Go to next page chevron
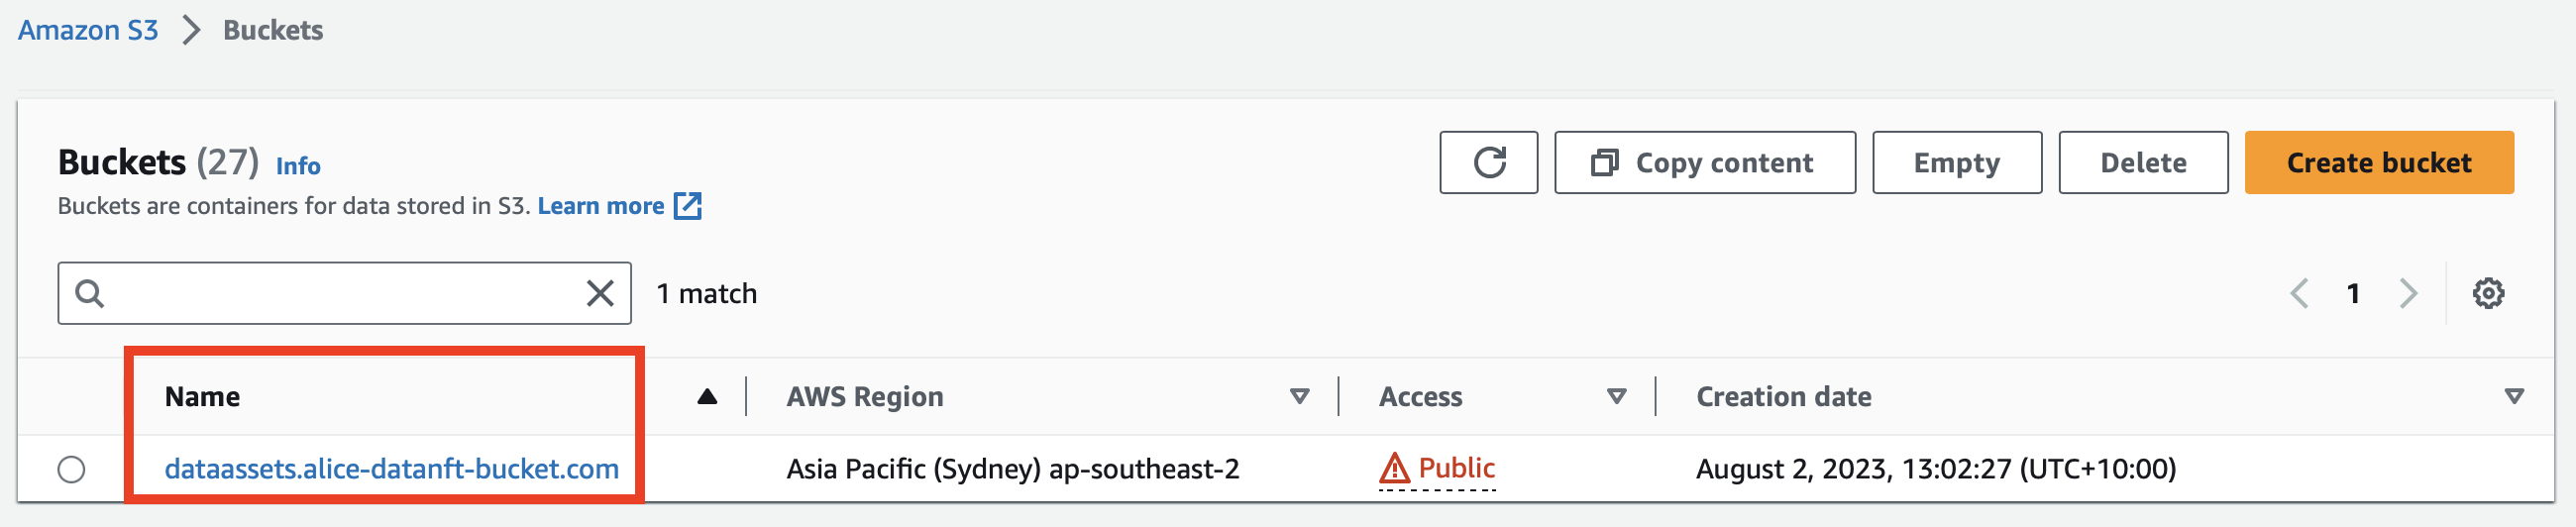Viewport: 2576px width, 527px height. [x=2408, y=293]
